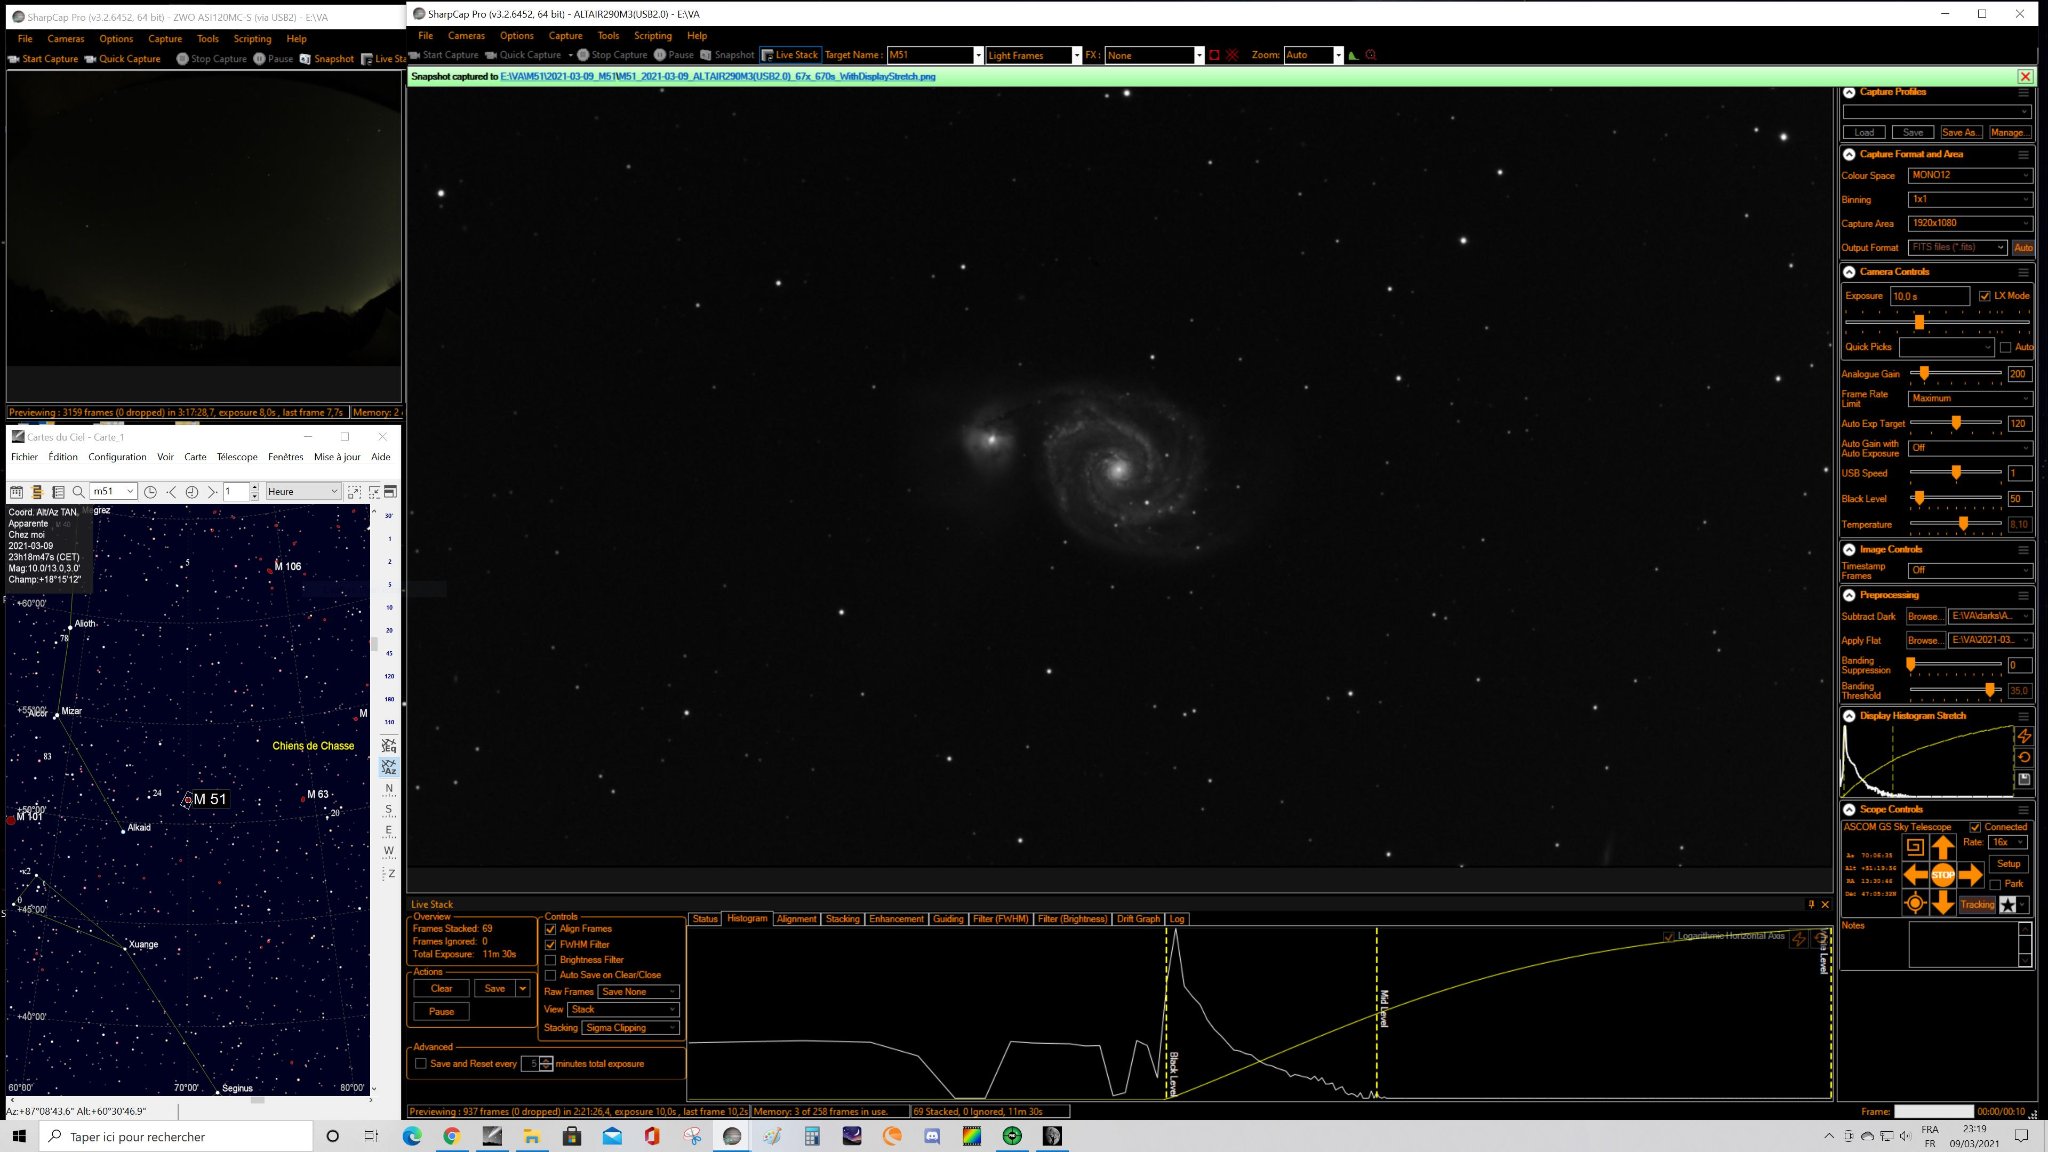
Task: Enable the Auto checkbox next to Quick Picks
Action: (x=2005, y=347)
